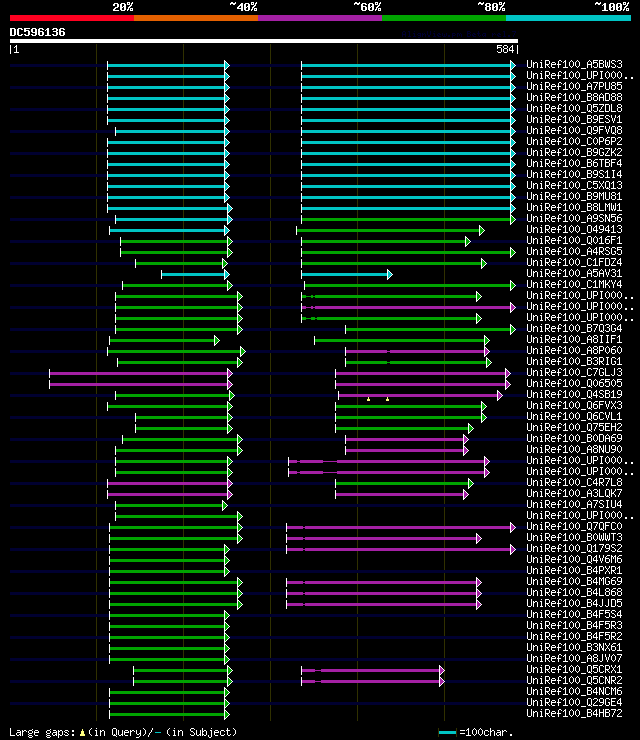Click the purple ~60% identity legend segment
This screenshot has height=740, width=640.
click(320, 18)
